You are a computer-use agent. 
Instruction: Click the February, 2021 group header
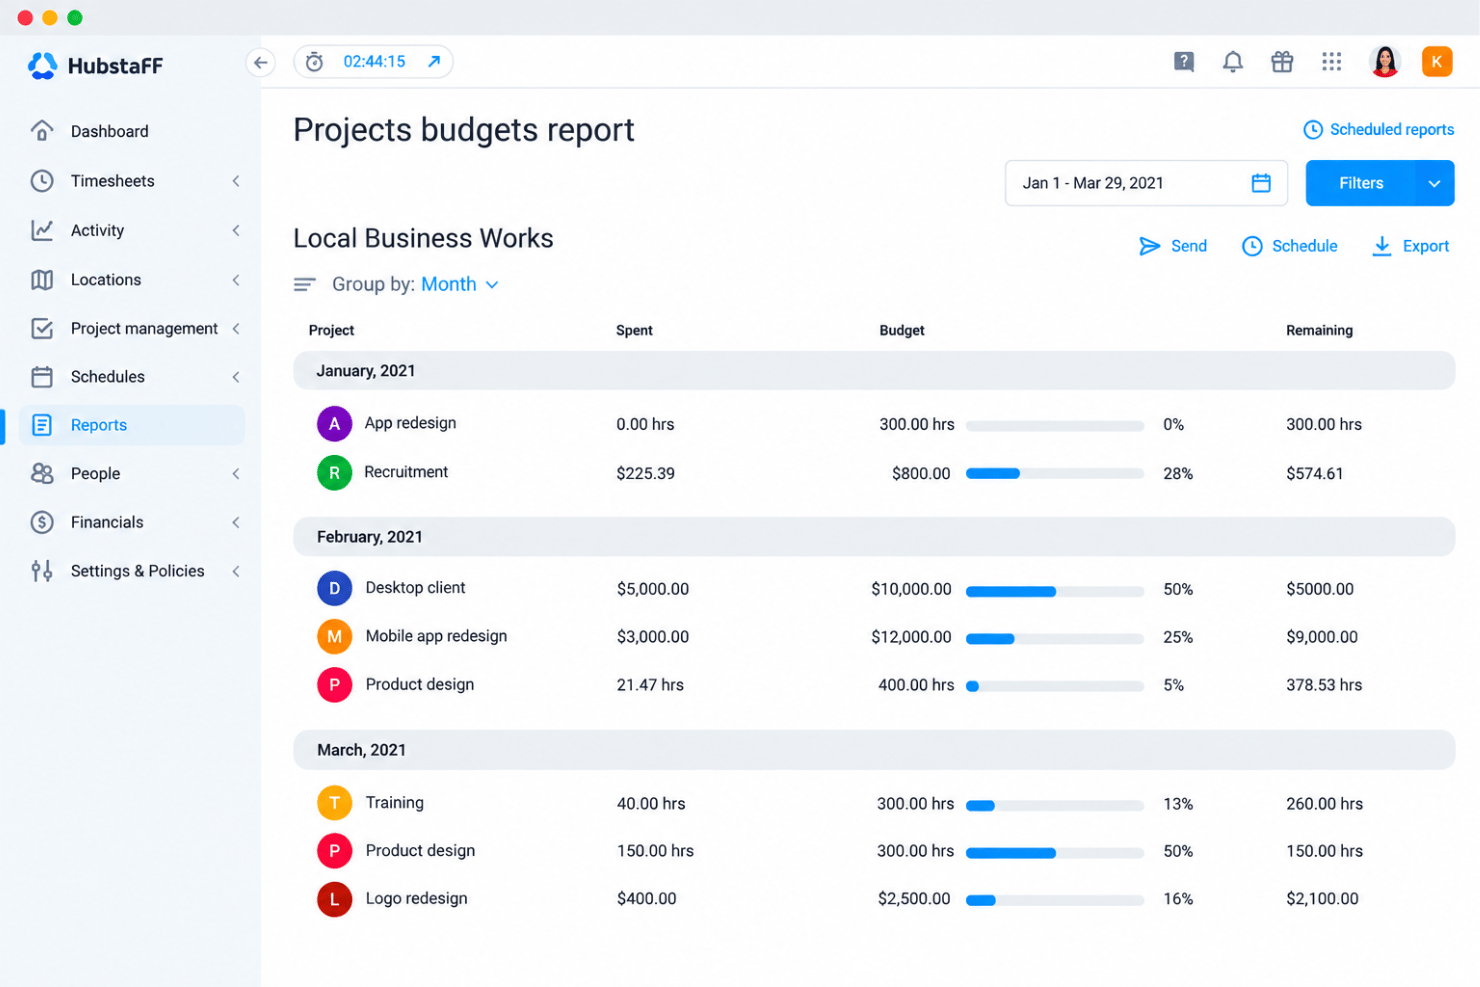coord(874,537)
